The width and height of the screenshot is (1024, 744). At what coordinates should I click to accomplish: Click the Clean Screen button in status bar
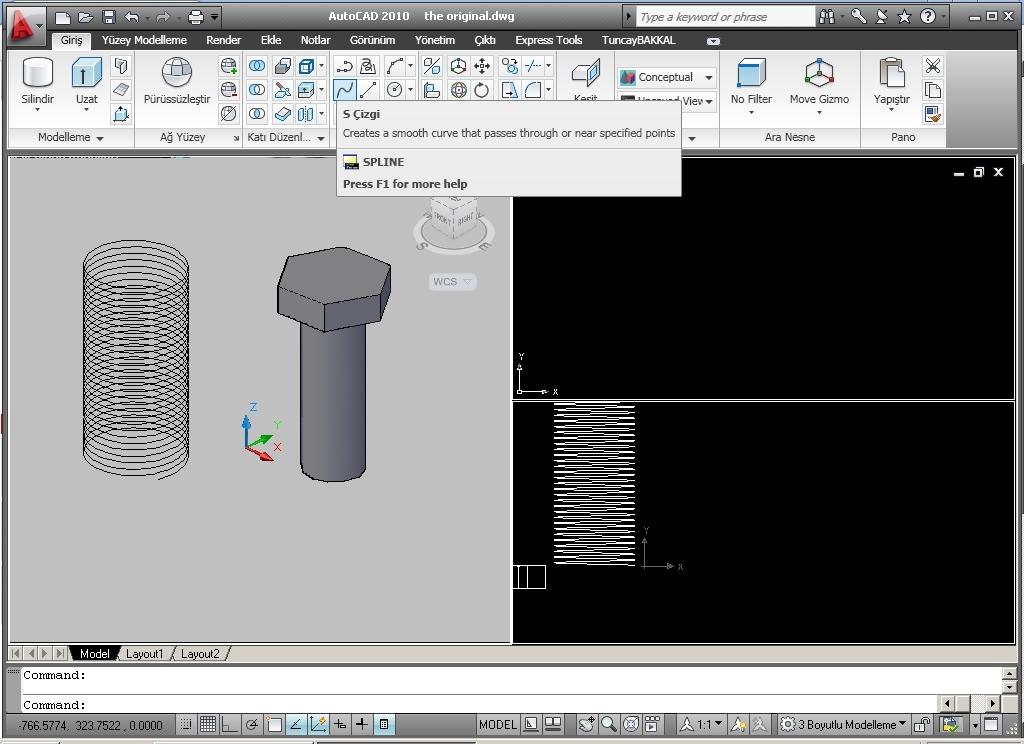point(991,724)
